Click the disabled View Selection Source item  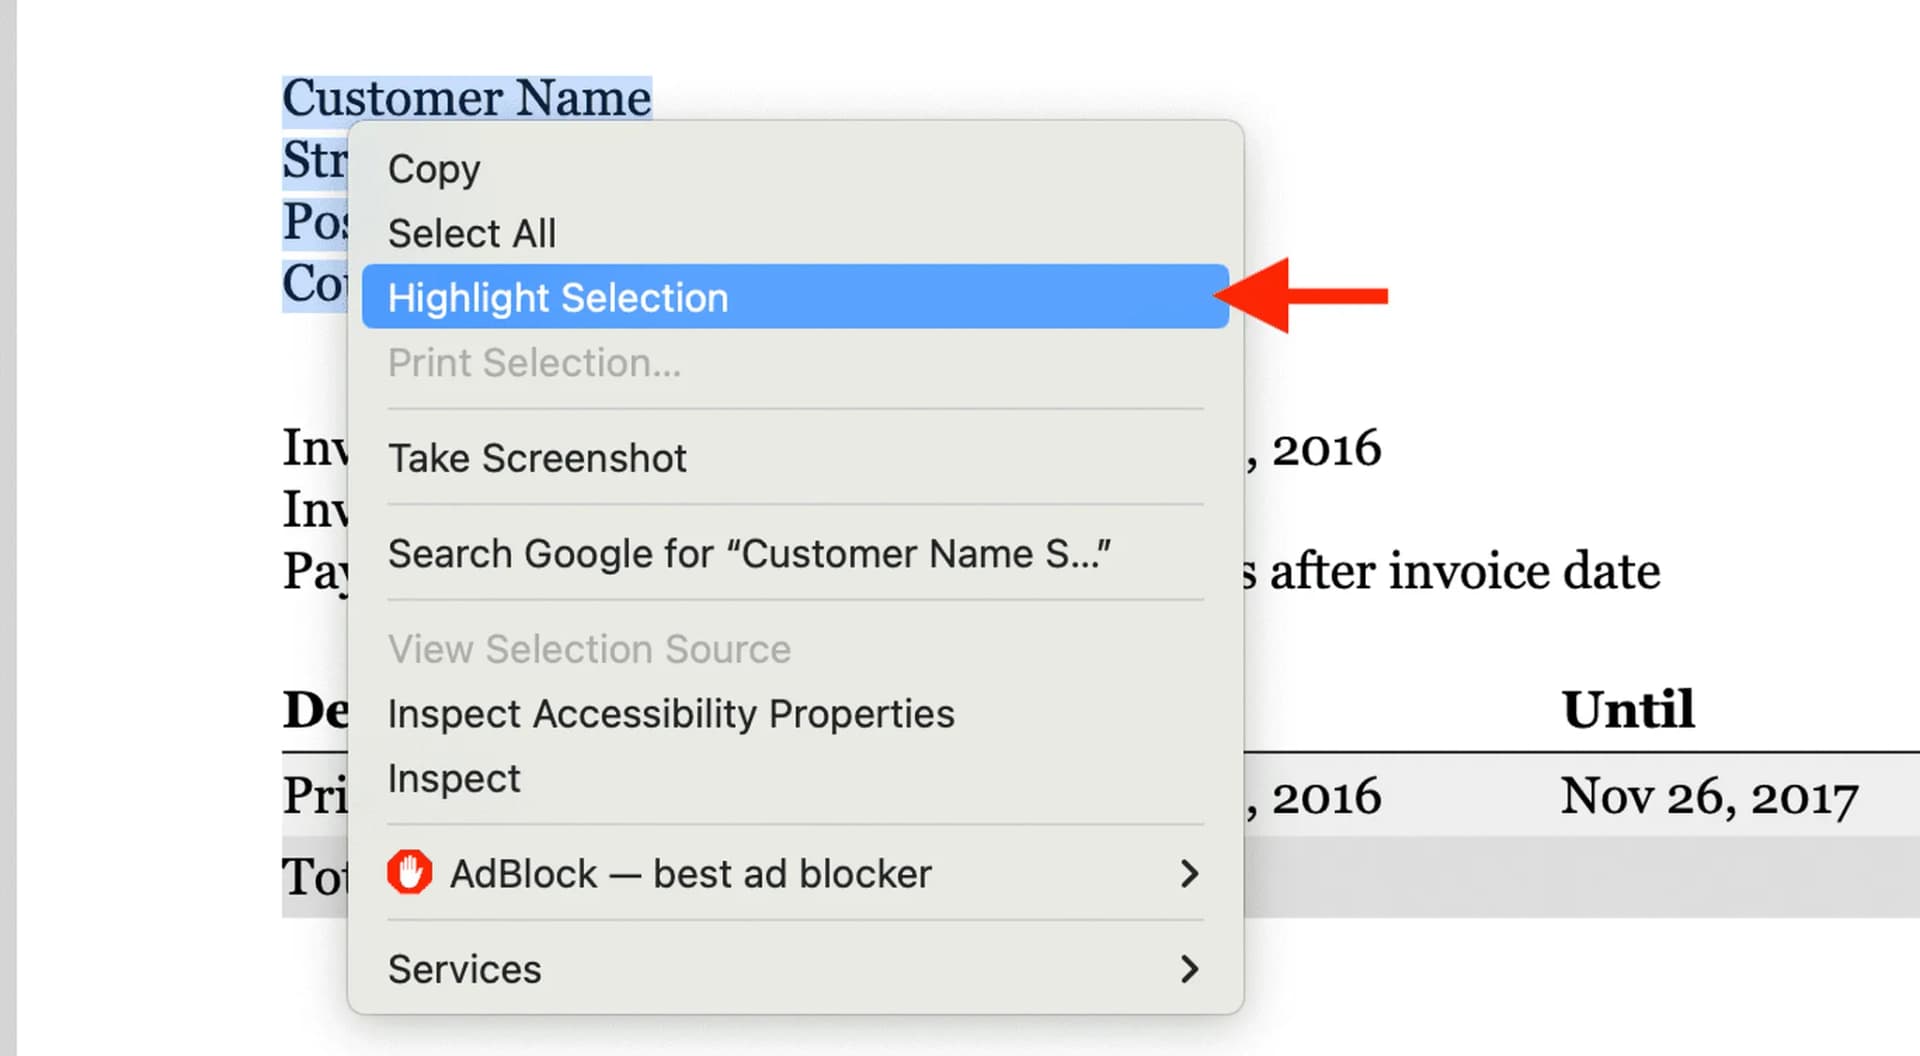click(x=589, y=649)
